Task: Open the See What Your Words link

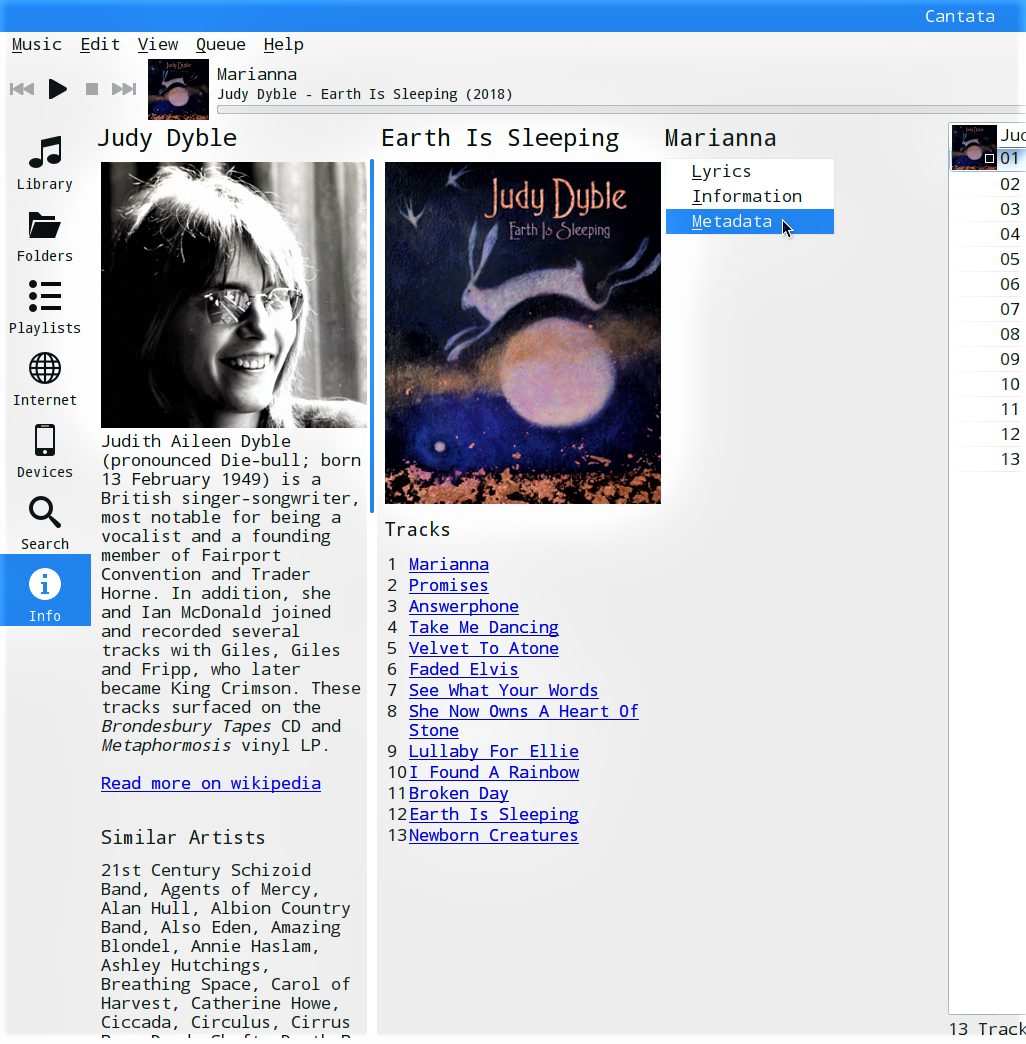Action: click(x=503, y=690)
